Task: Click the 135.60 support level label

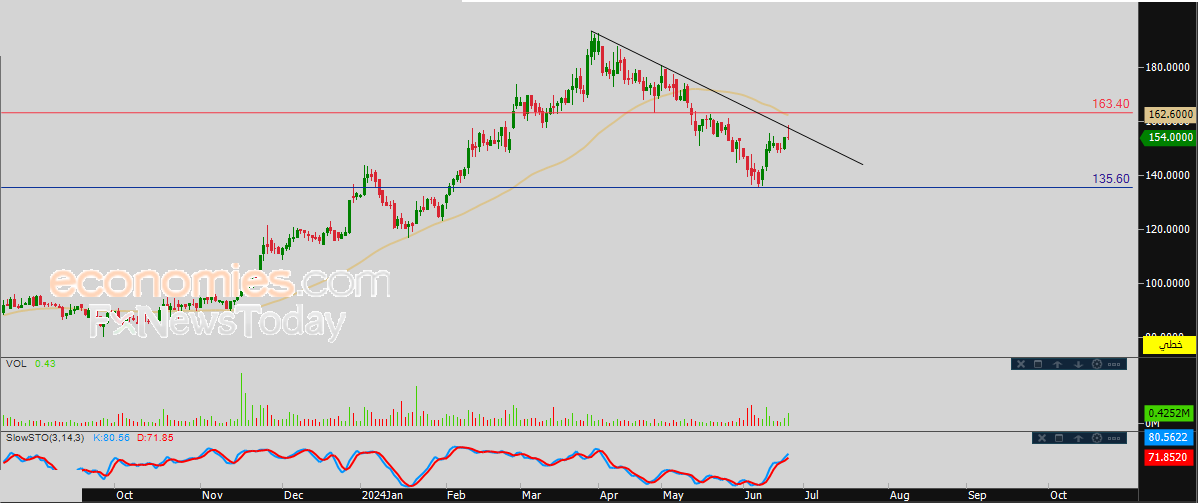Action: [1111, 178]
